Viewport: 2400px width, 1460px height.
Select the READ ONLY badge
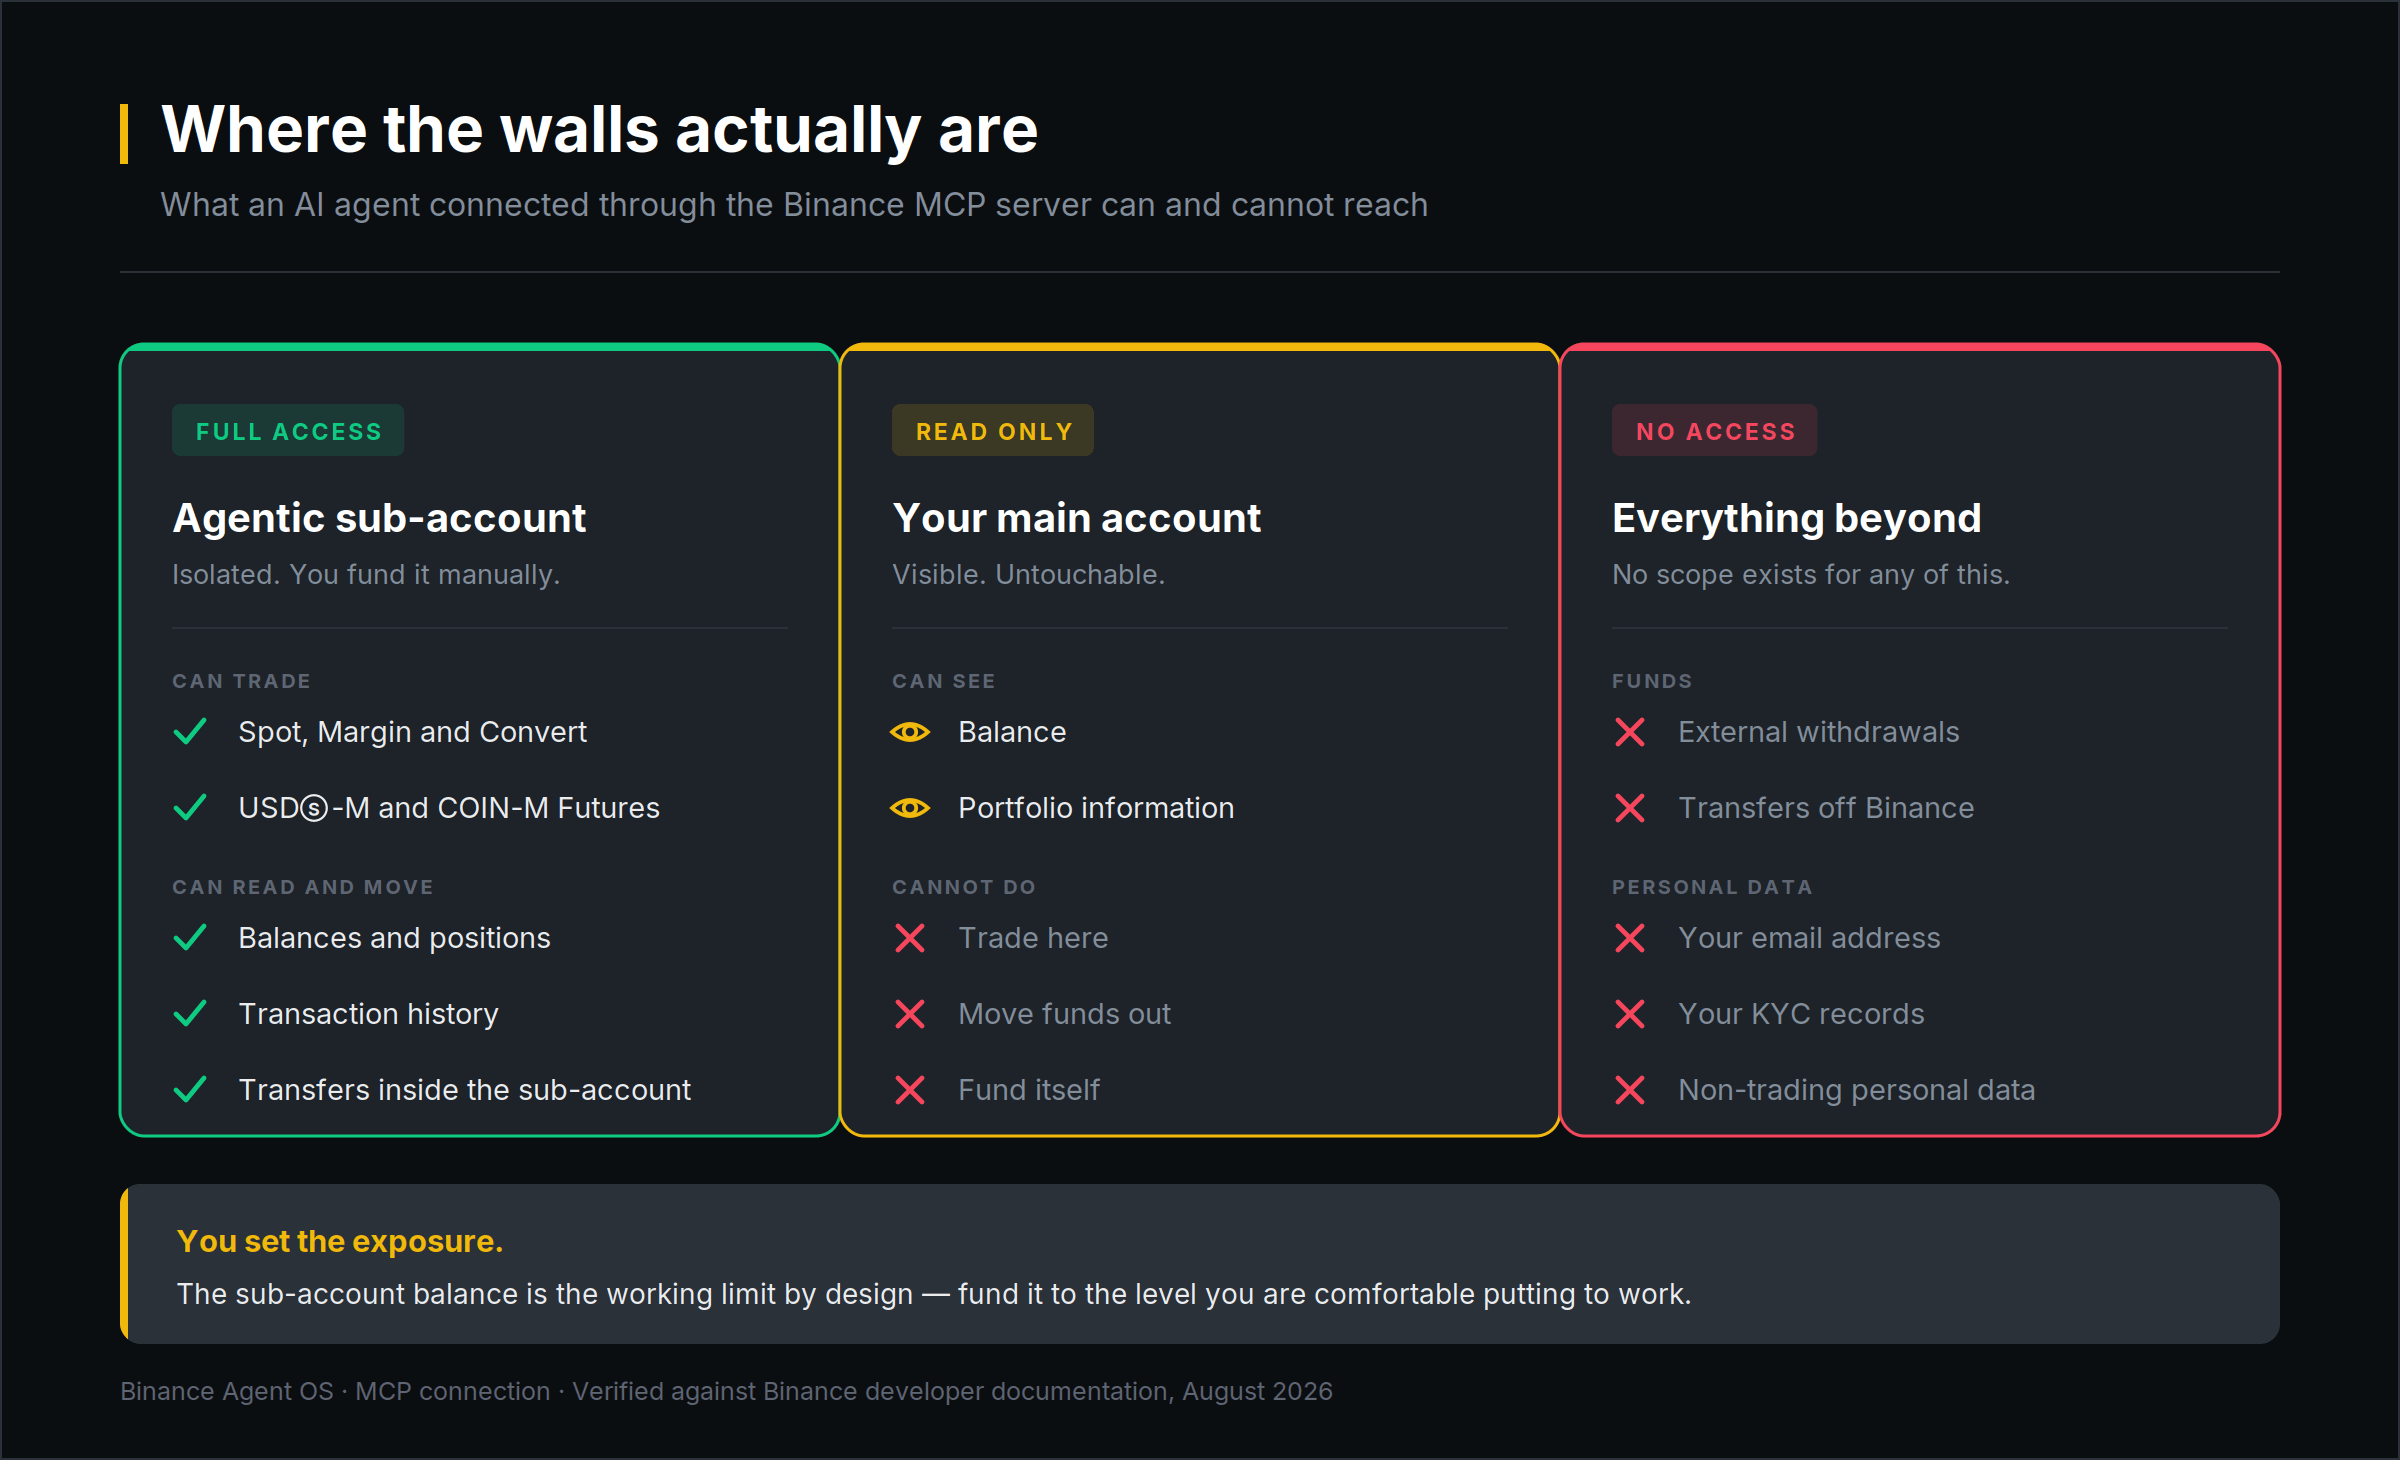pos(993,431)
